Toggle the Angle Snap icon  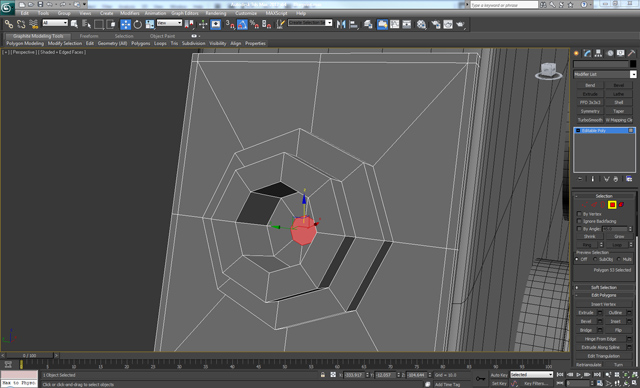point(242,24)
